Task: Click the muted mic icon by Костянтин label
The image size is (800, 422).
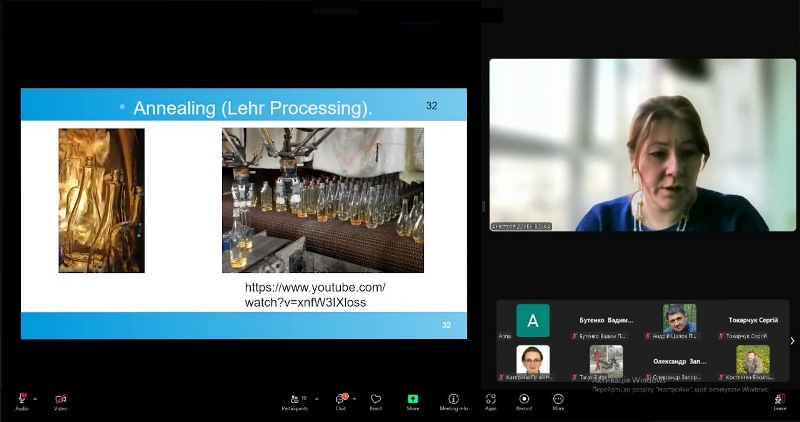Action: tap(721, 378)
